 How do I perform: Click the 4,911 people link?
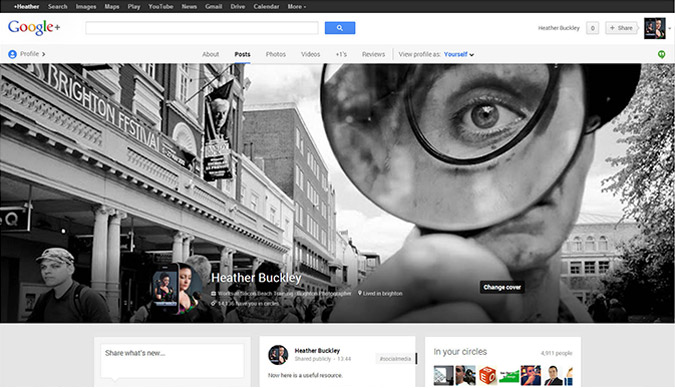pyautogui.click(x=556, y=353)
